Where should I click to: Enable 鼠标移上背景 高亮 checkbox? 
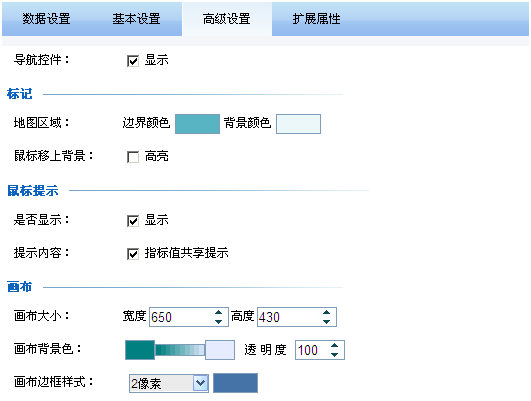click(x=133, y=157)
